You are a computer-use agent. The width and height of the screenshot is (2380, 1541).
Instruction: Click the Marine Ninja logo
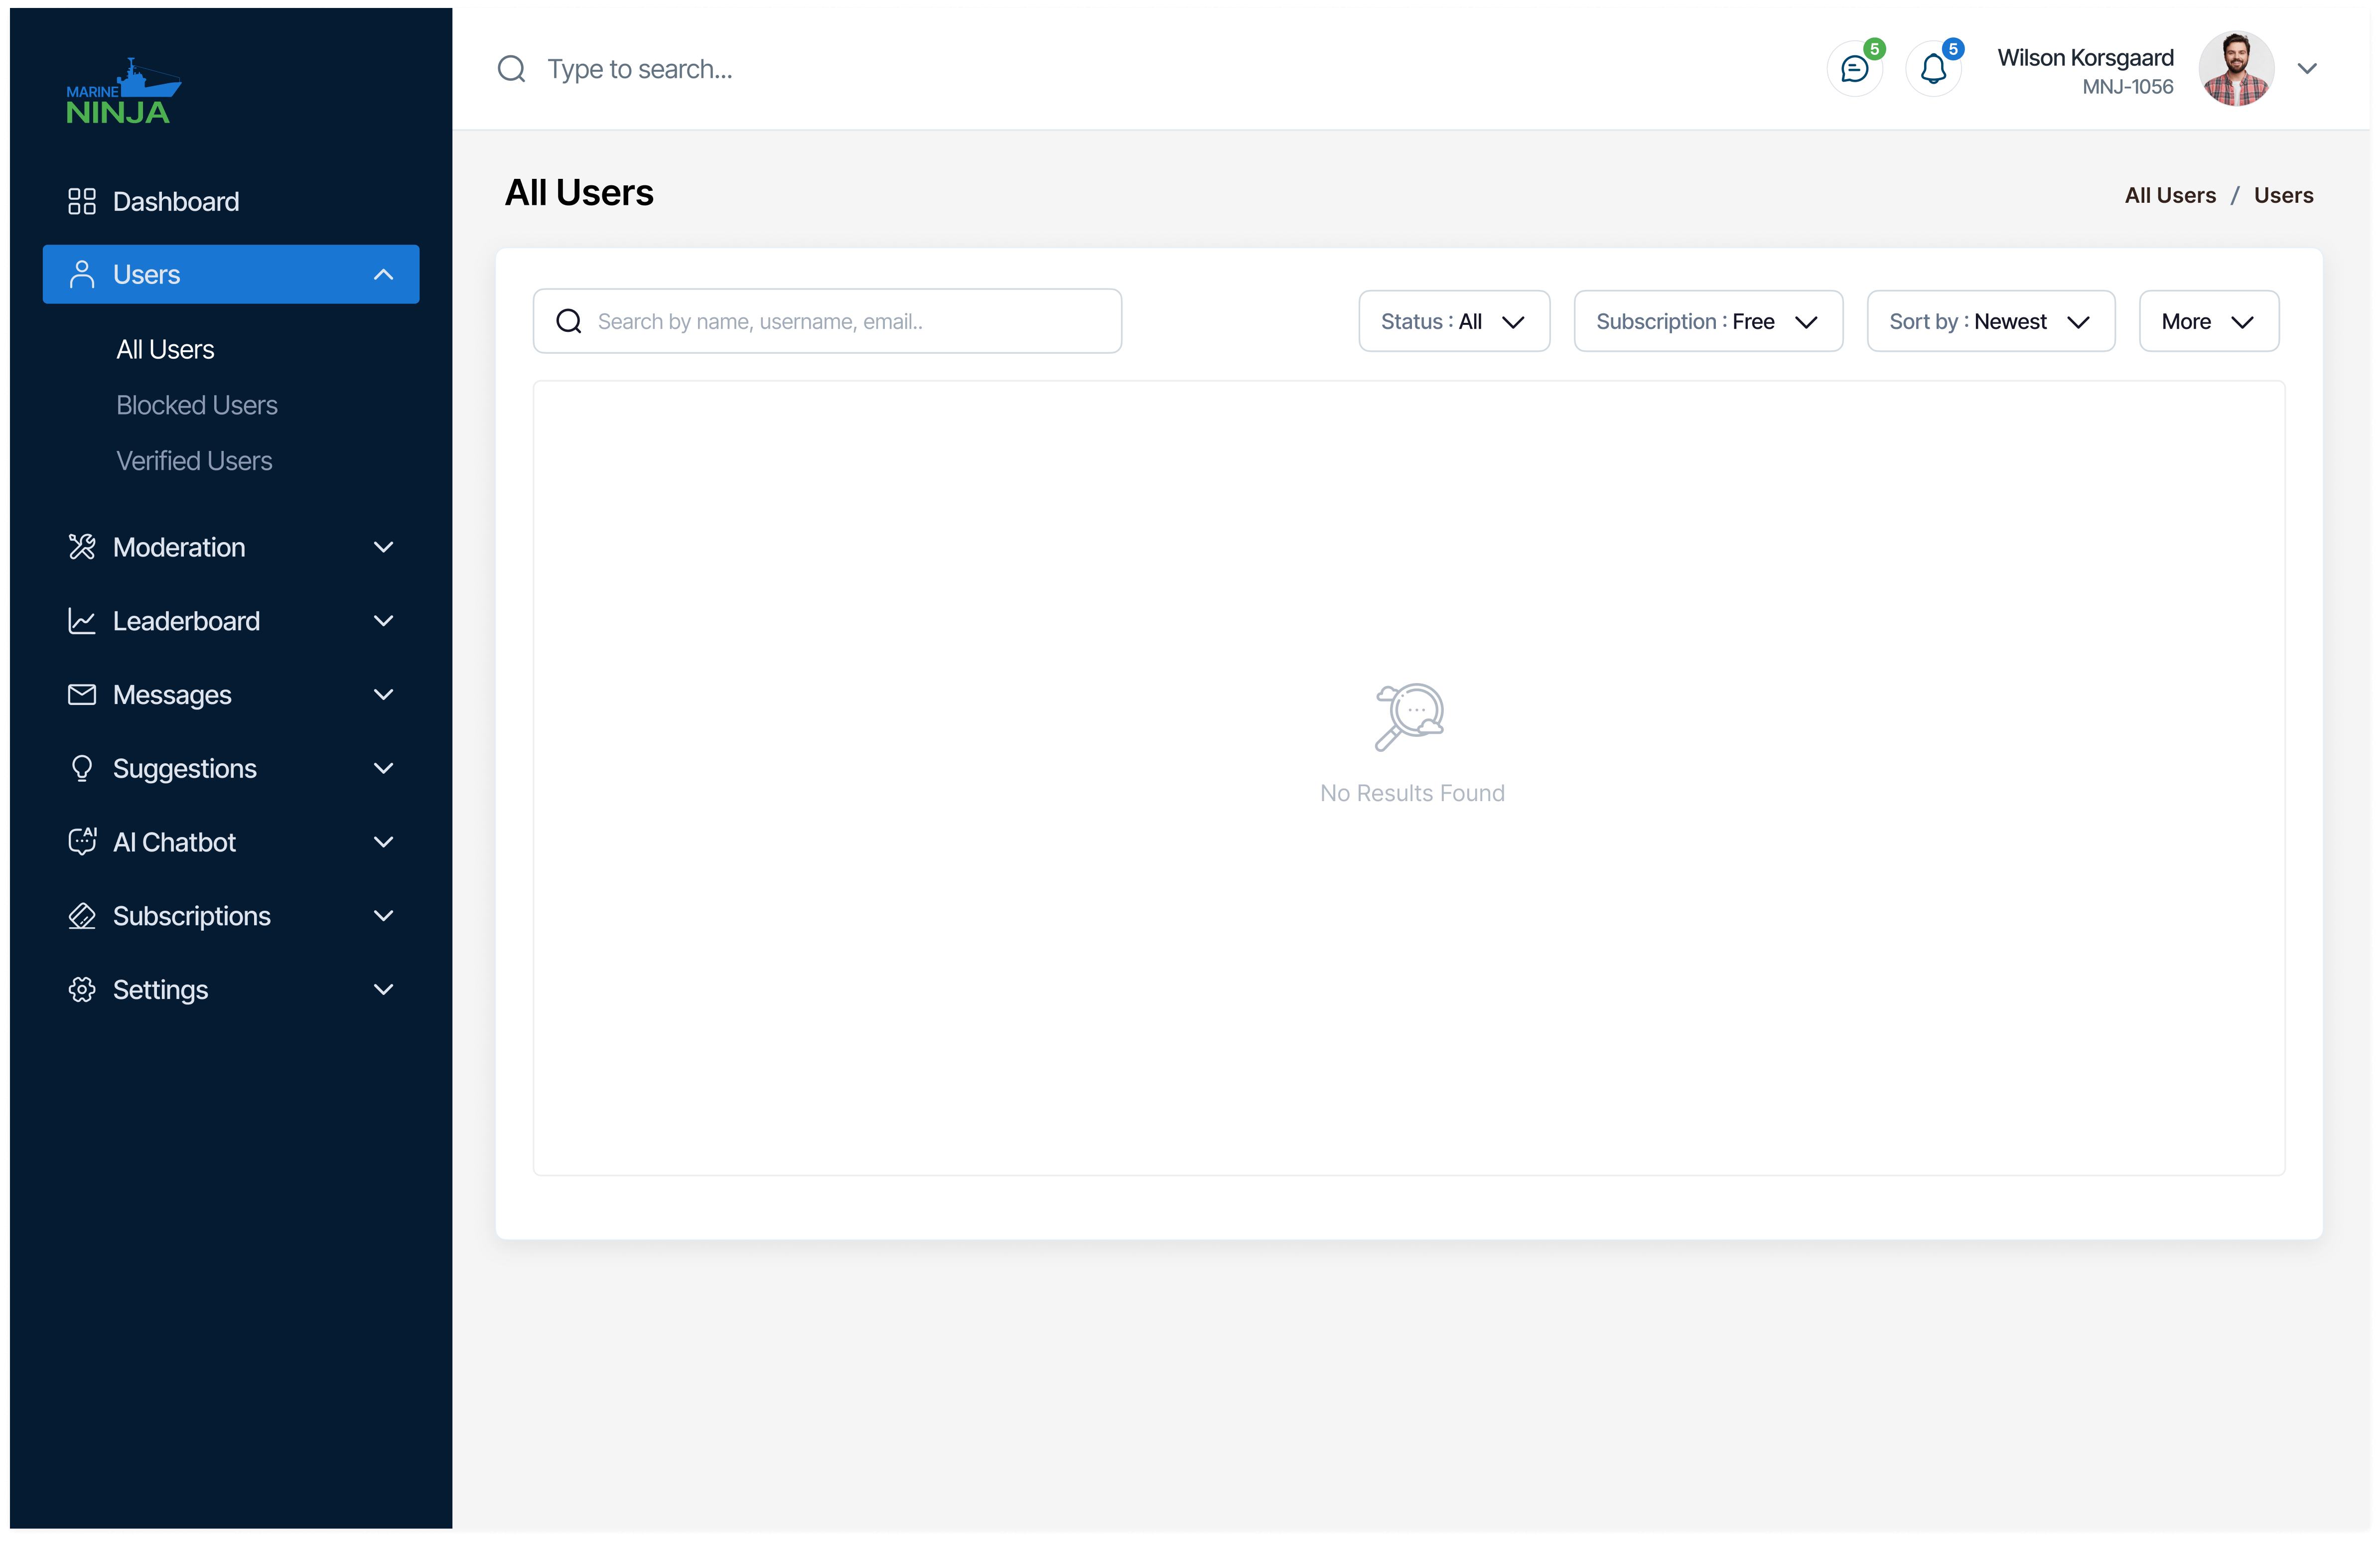[x=122, y=92]
